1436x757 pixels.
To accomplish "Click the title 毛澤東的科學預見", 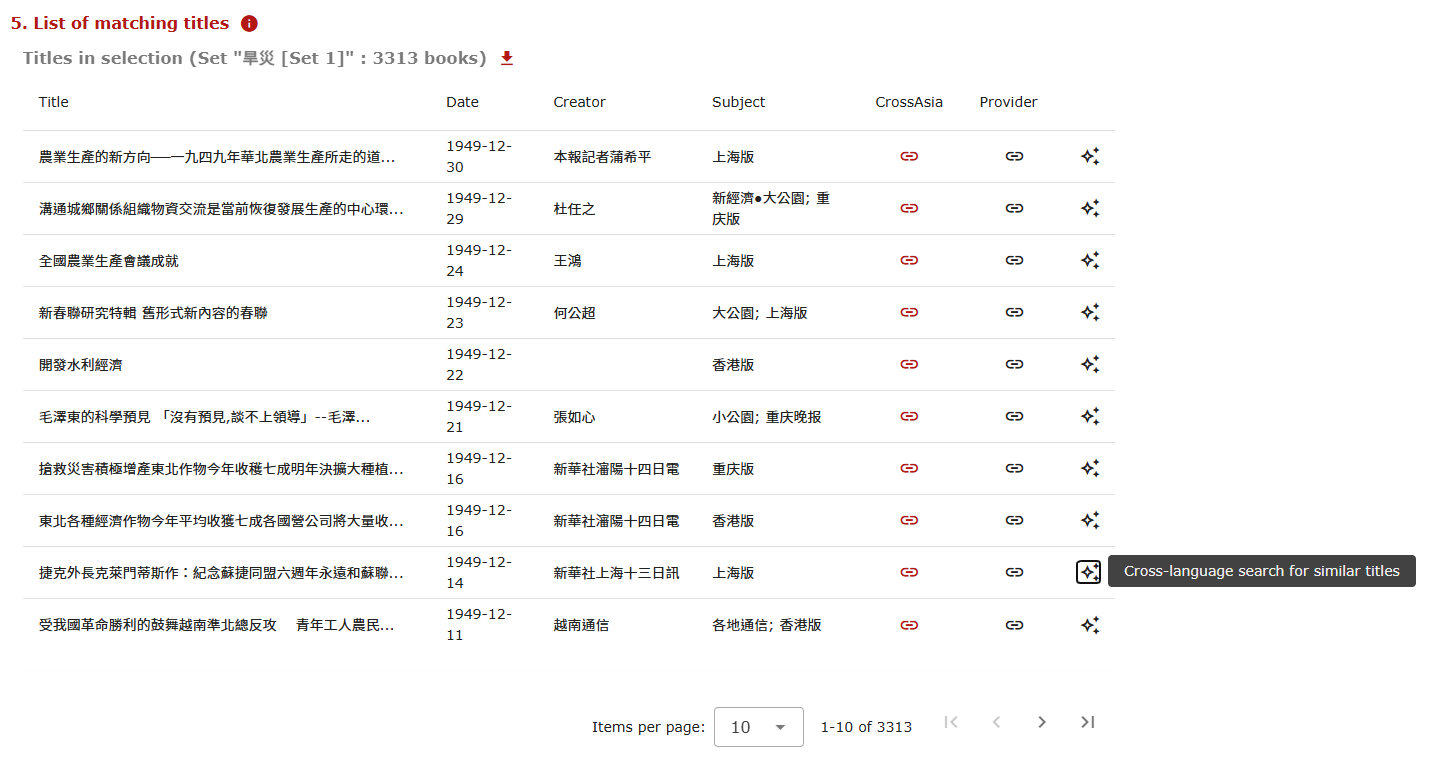I will point(204,417).
